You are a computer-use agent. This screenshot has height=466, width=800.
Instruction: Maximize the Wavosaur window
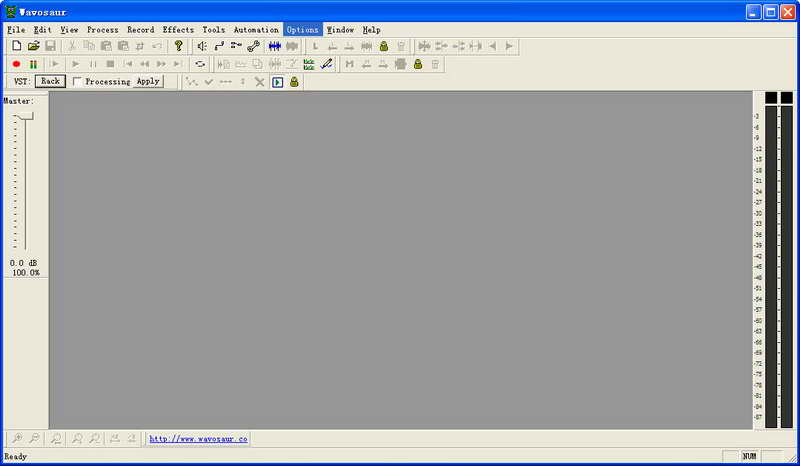[x=771, y=12]
